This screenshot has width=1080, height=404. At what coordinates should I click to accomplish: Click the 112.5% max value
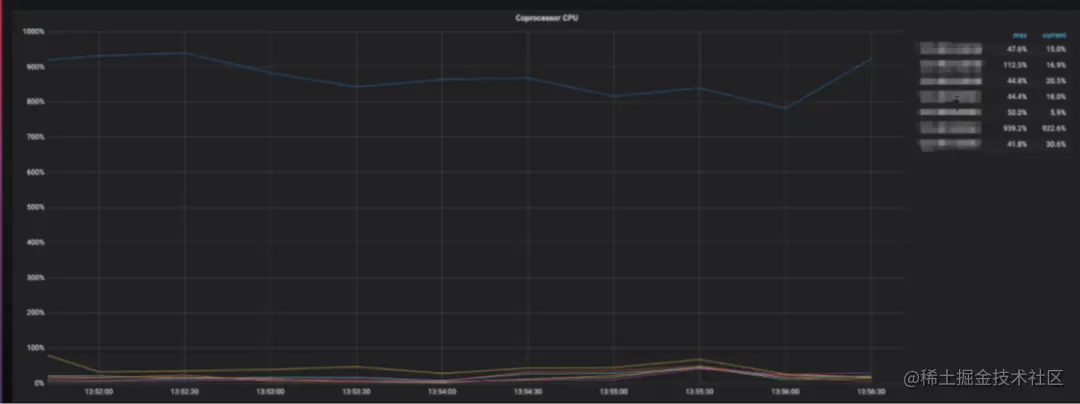click(x=1017, y=65)
